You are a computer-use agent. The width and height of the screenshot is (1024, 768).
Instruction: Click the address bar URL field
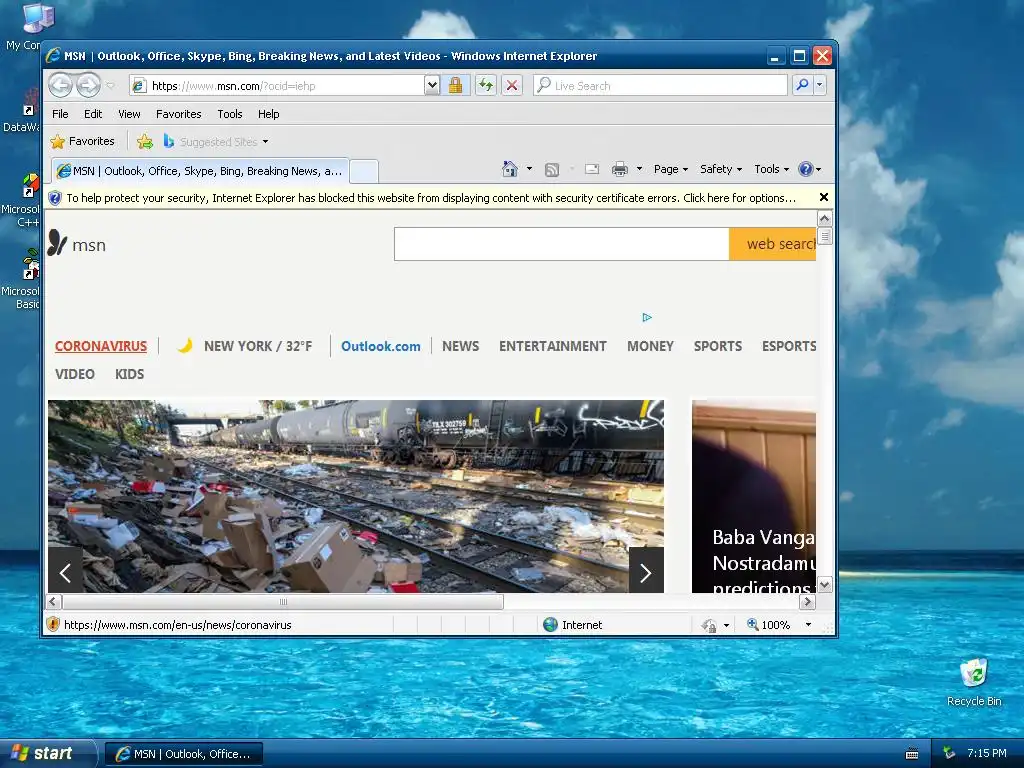[x=276, y=86]
